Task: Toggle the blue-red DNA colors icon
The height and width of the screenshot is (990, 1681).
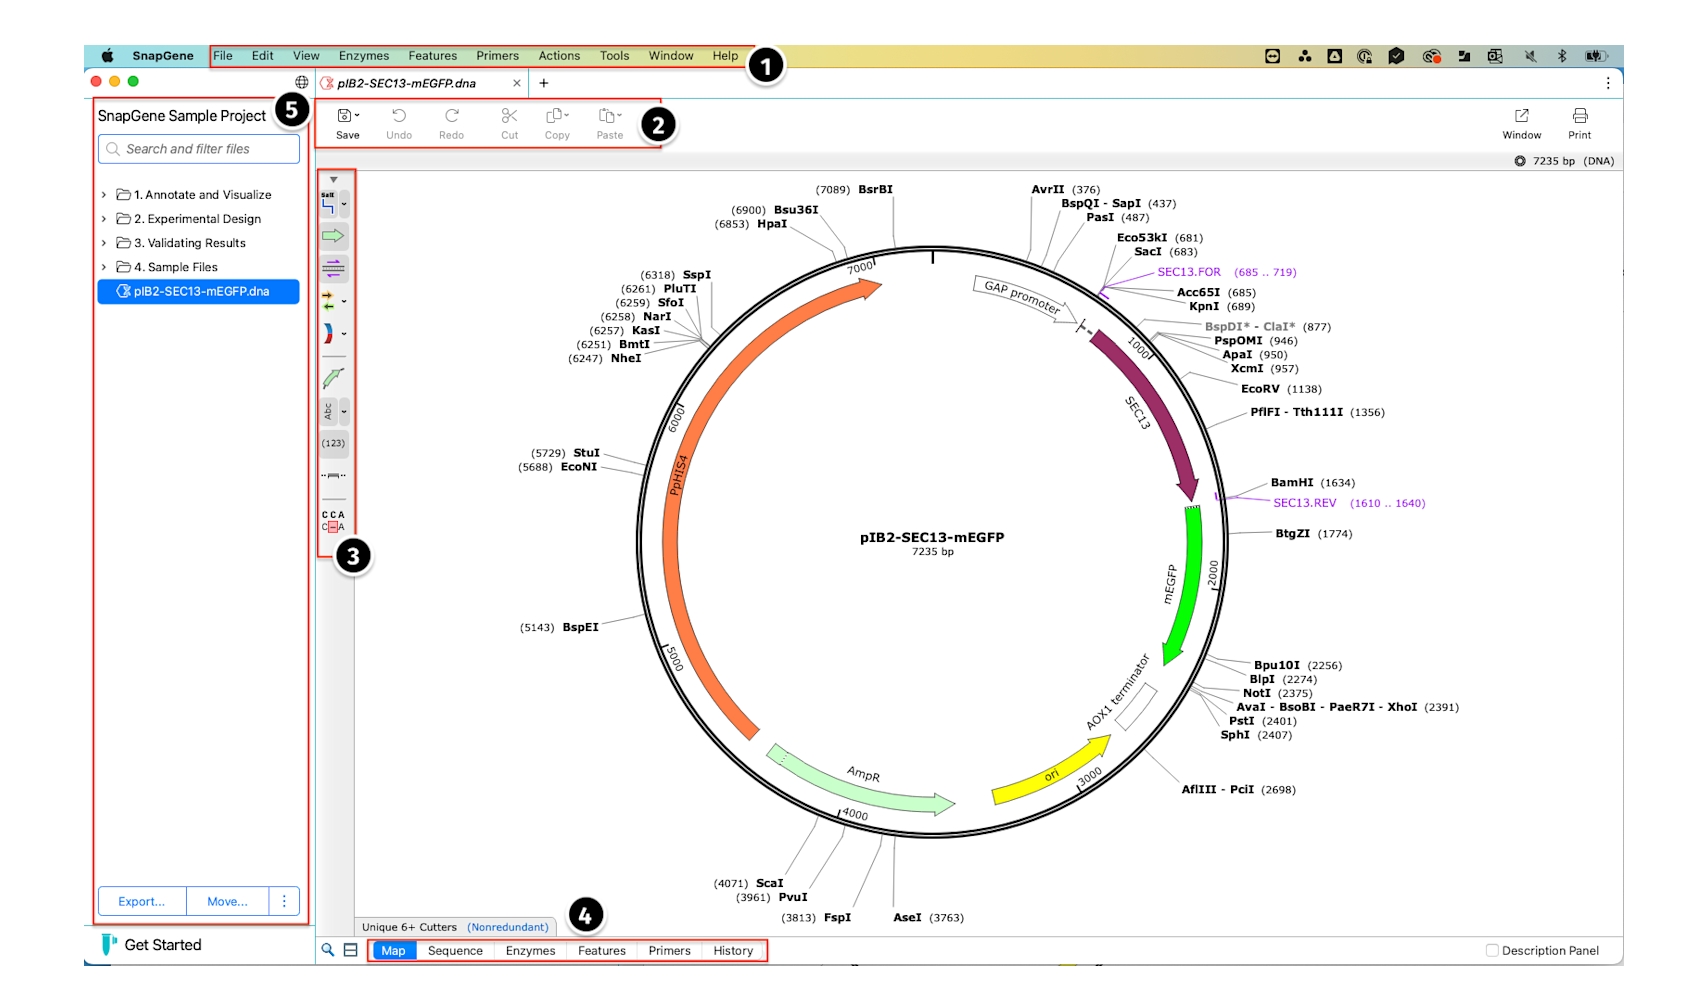Action: pos(328,334)
